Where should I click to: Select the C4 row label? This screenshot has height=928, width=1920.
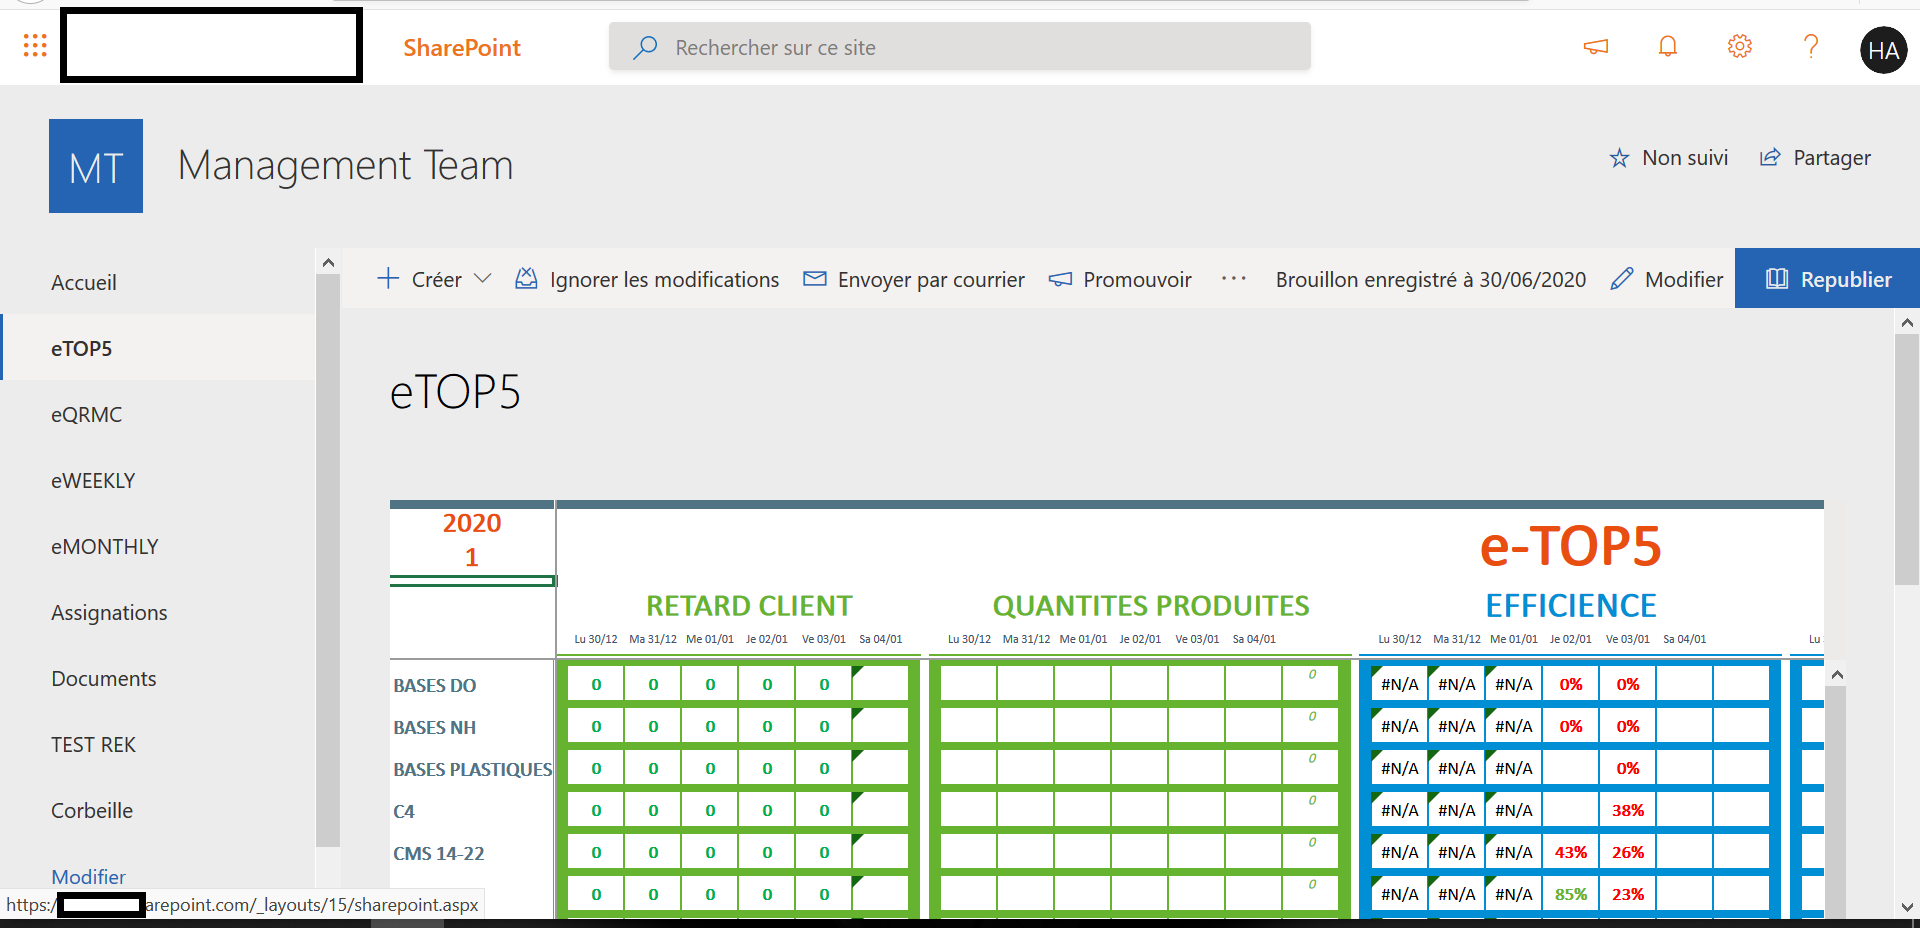click(404, 812)
